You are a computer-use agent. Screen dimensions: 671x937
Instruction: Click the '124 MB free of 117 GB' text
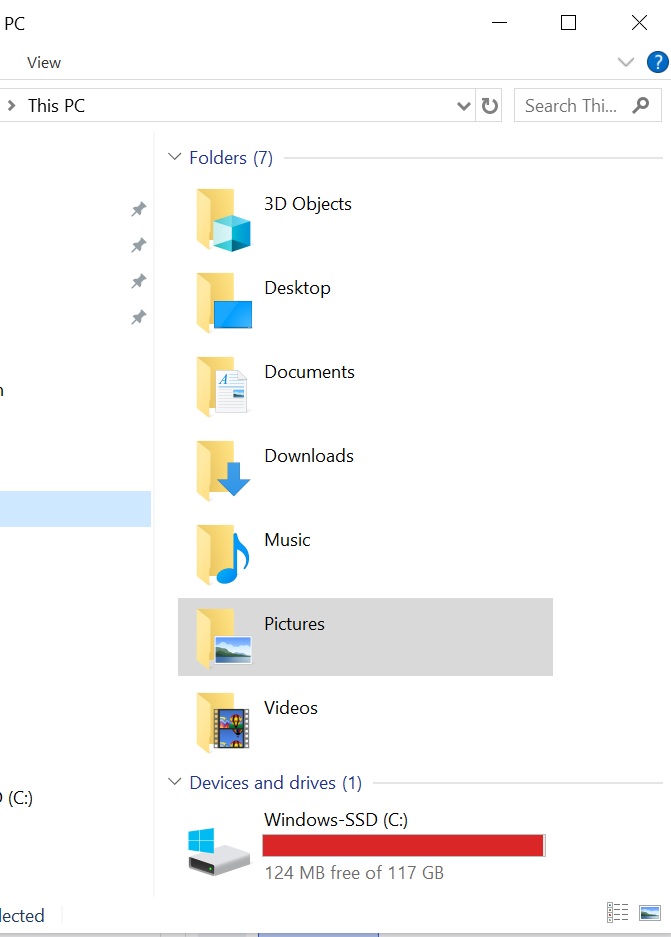click(x=354, y=873)
